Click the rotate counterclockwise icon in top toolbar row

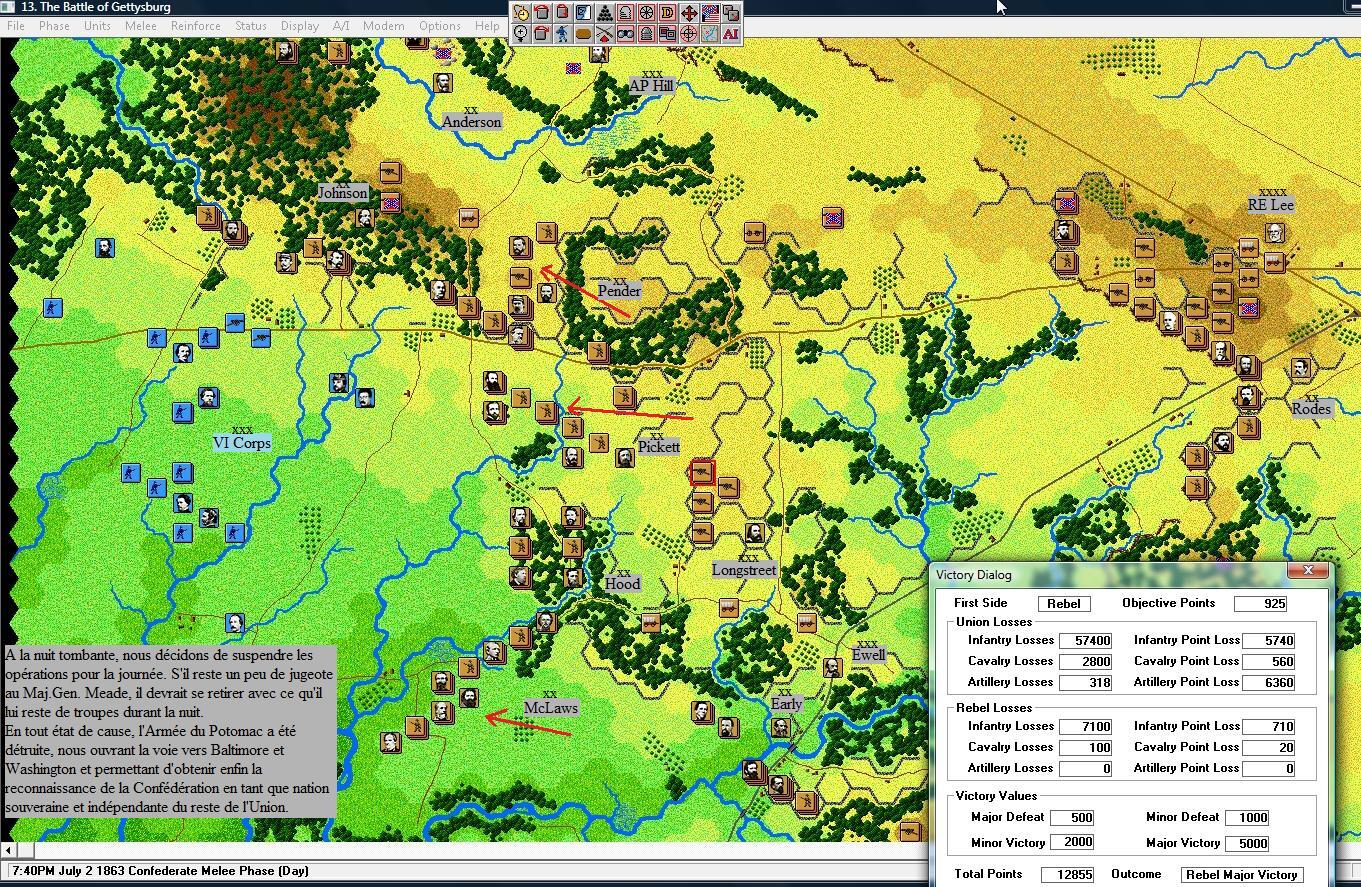pyautogui.click(x=542, y=13)
